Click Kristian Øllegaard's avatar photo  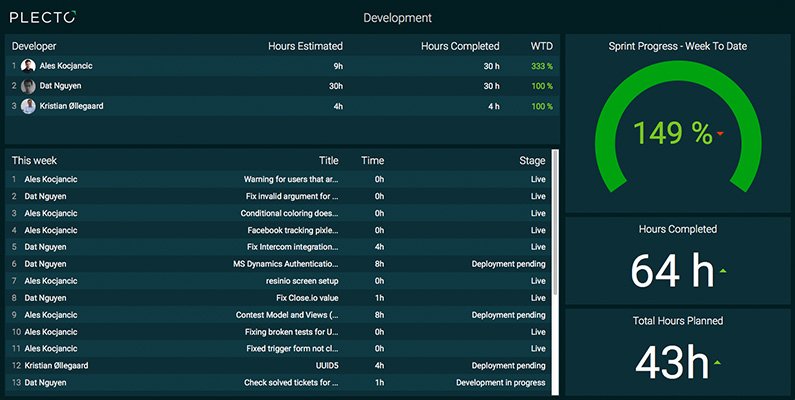click(28, 106)
